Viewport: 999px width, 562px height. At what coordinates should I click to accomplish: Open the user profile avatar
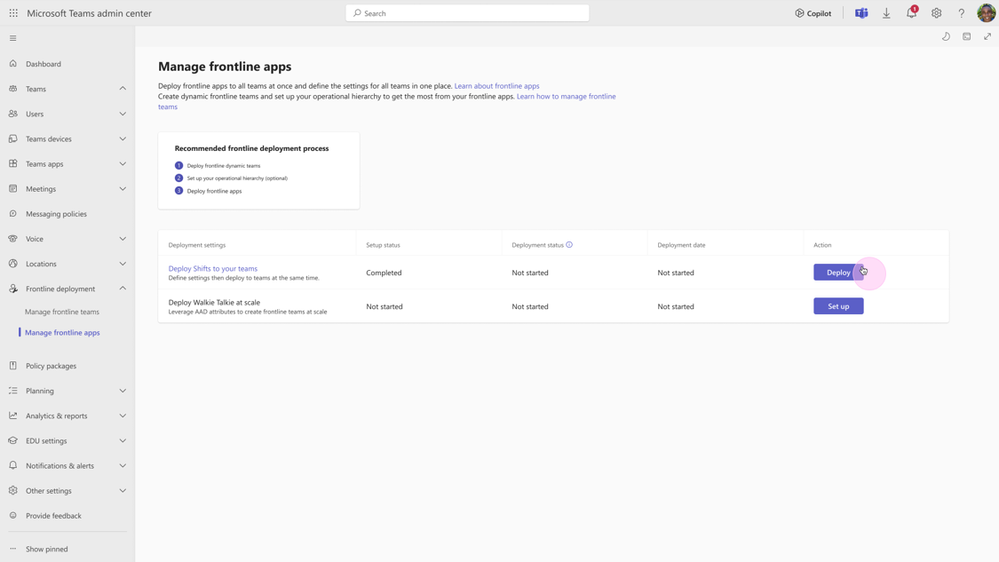(x=986, y=13)
